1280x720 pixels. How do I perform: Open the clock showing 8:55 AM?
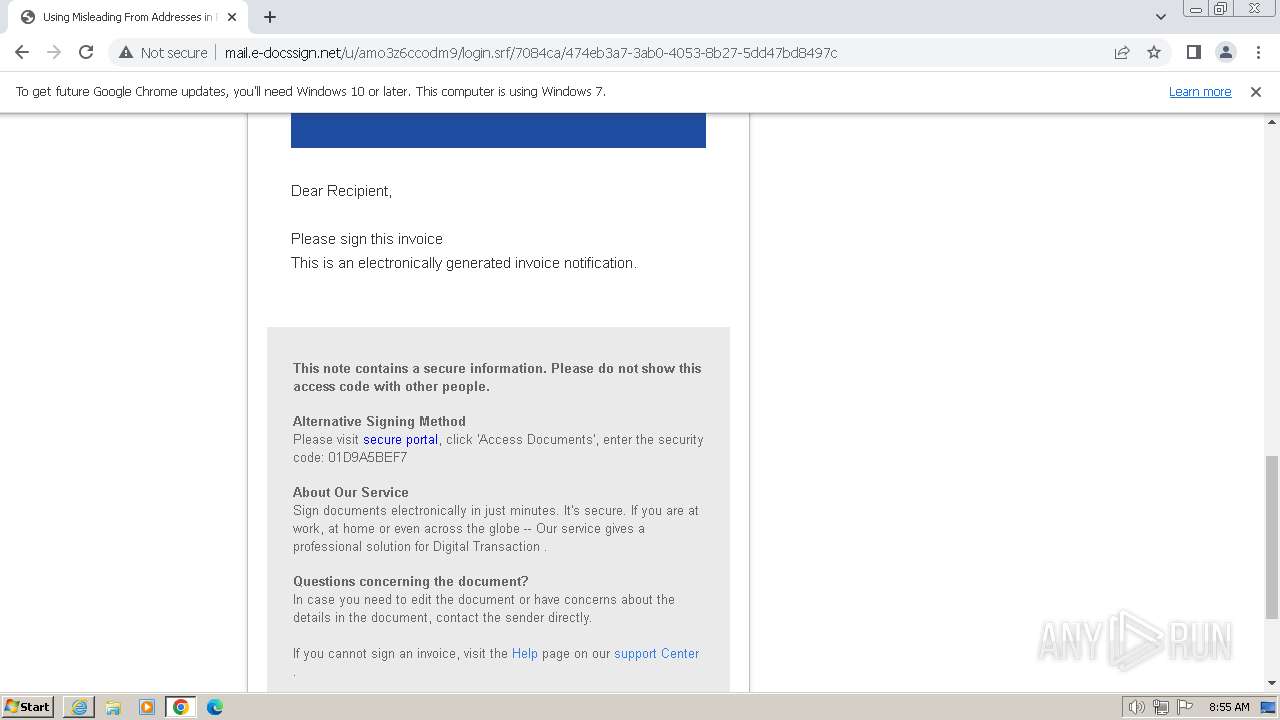pos(1229,707)
